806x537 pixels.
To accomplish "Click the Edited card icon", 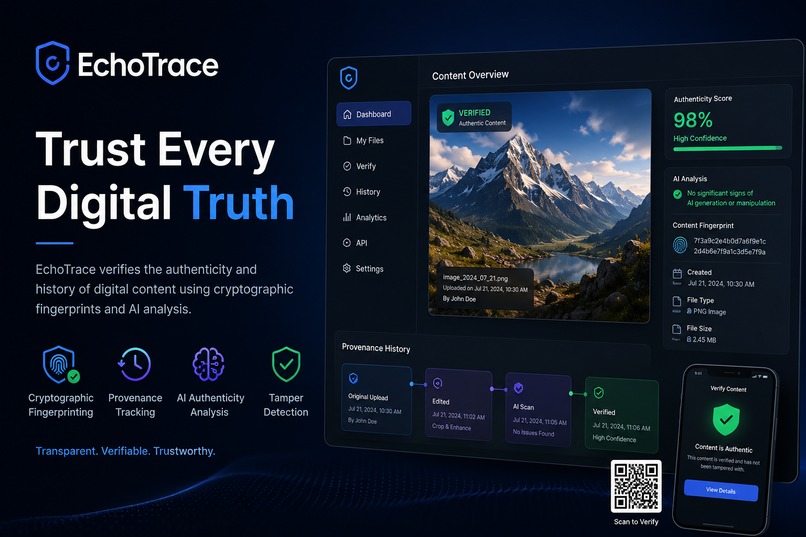I will [x=437, y=383].
